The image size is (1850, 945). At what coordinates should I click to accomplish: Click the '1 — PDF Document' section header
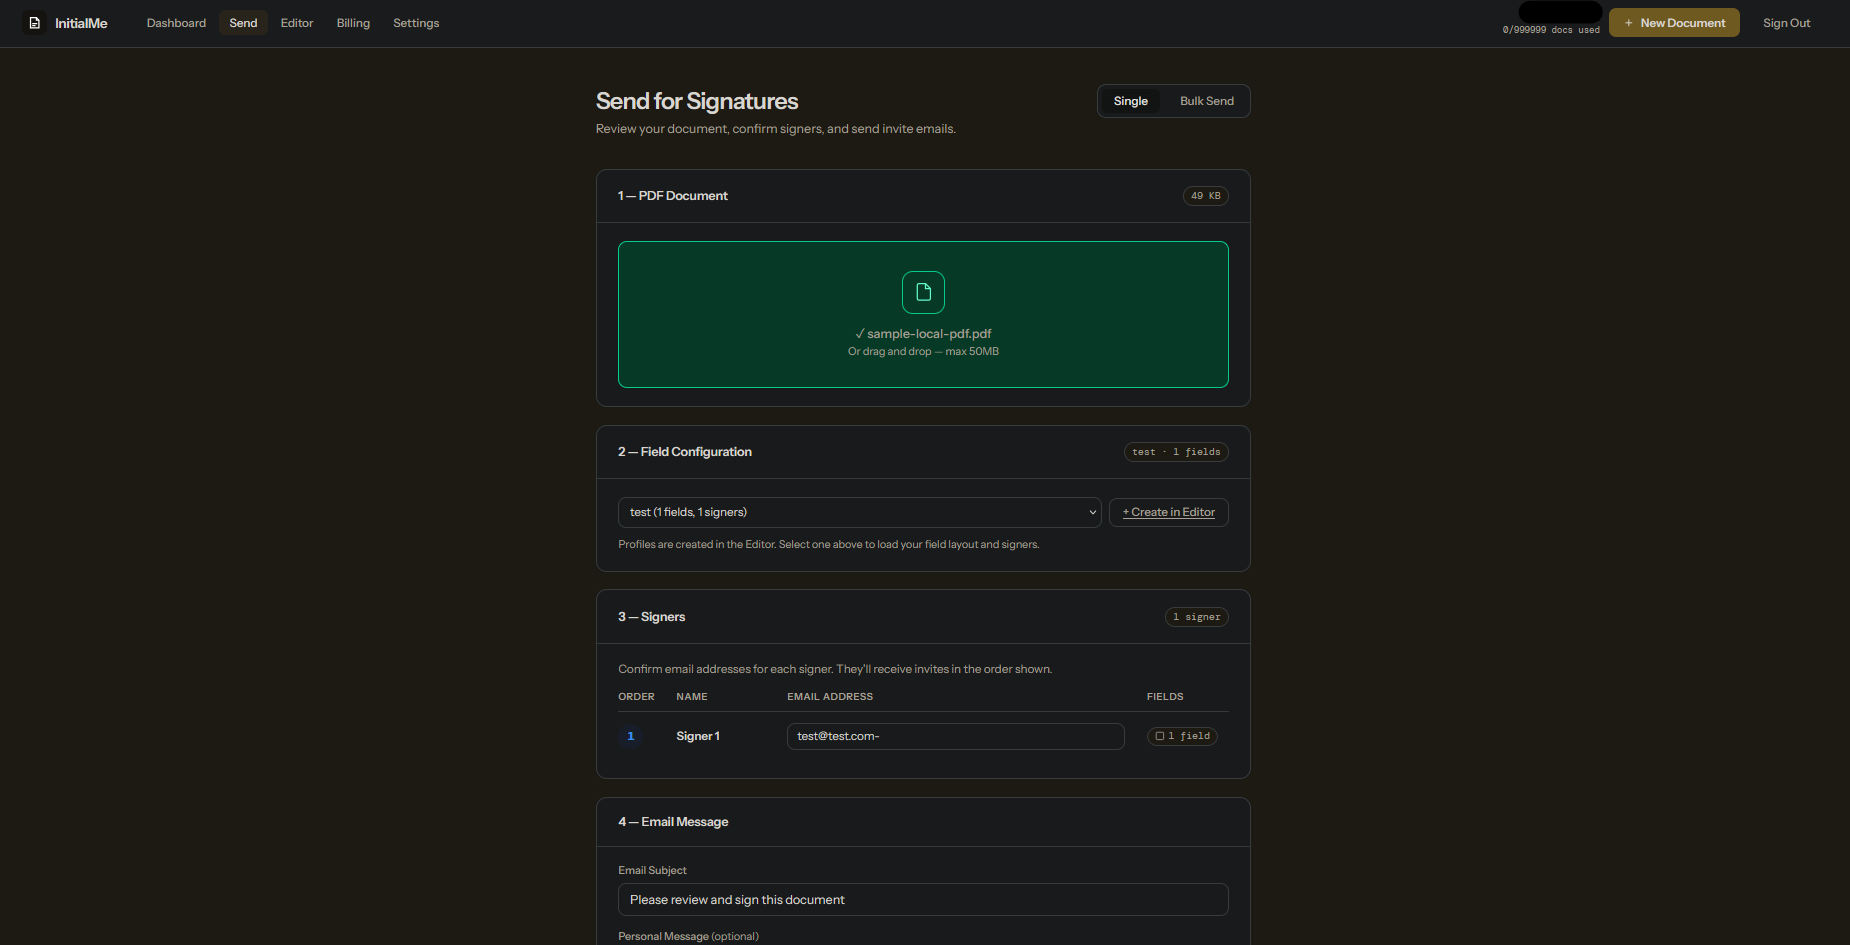click(x=673, y=196)
